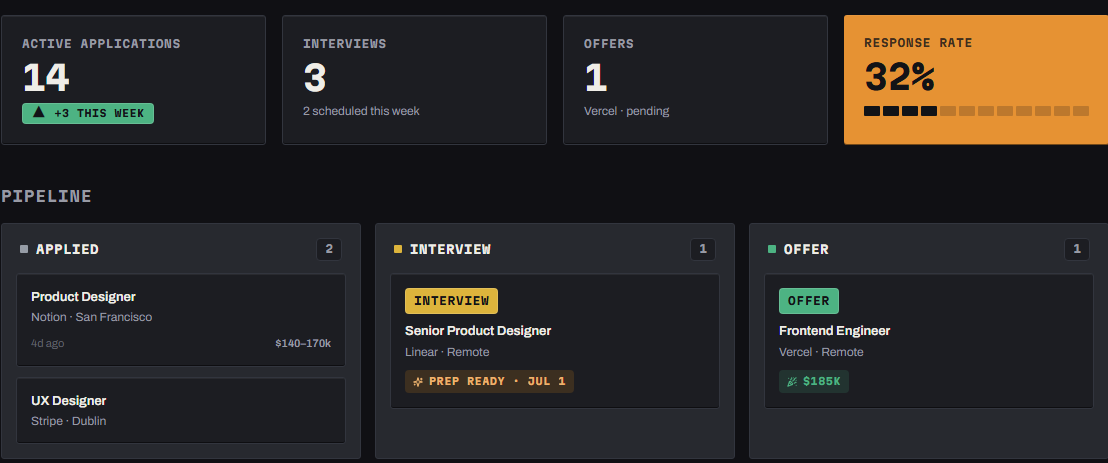The width and height of the screenshot is (1108, 463).
Task: Click the Vercel · Remote text
Action: tap(821, 352)
